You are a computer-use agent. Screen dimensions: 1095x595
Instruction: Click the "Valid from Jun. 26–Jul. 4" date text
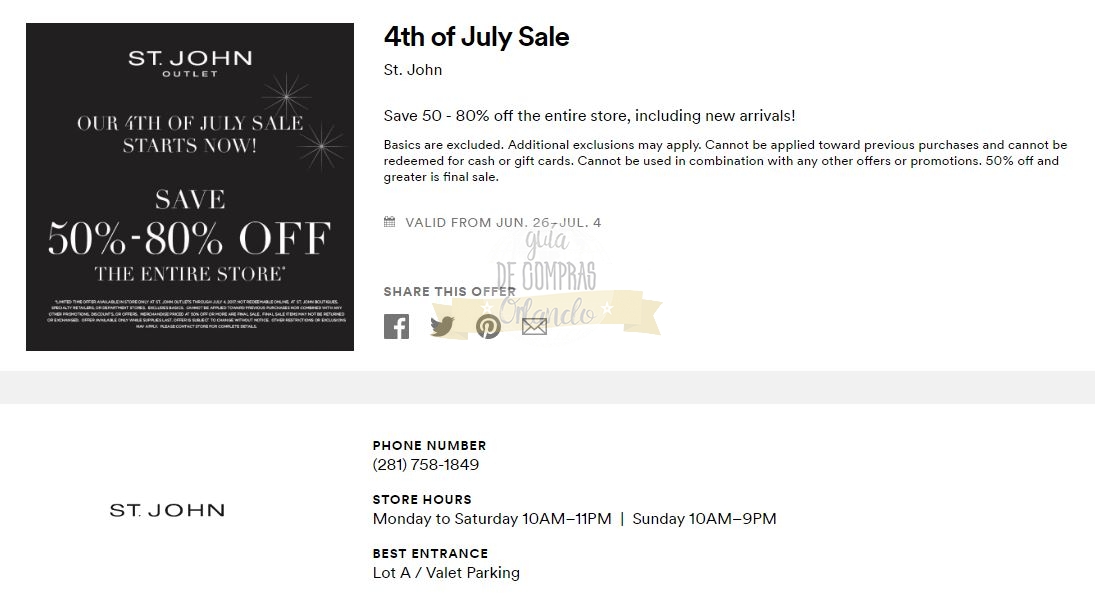[503, 223]
